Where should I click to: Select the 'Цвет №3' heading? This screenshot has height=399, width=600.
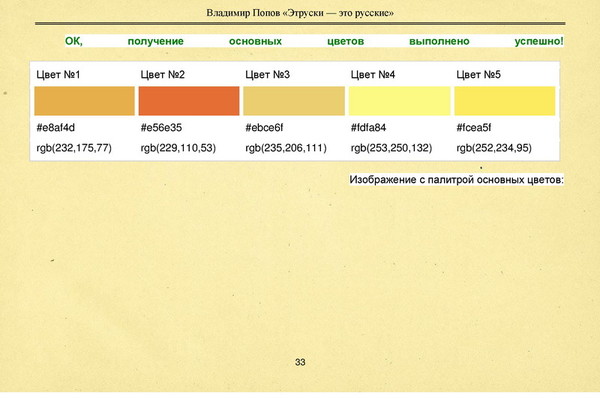pyautogui.click(x=267, y=75)
